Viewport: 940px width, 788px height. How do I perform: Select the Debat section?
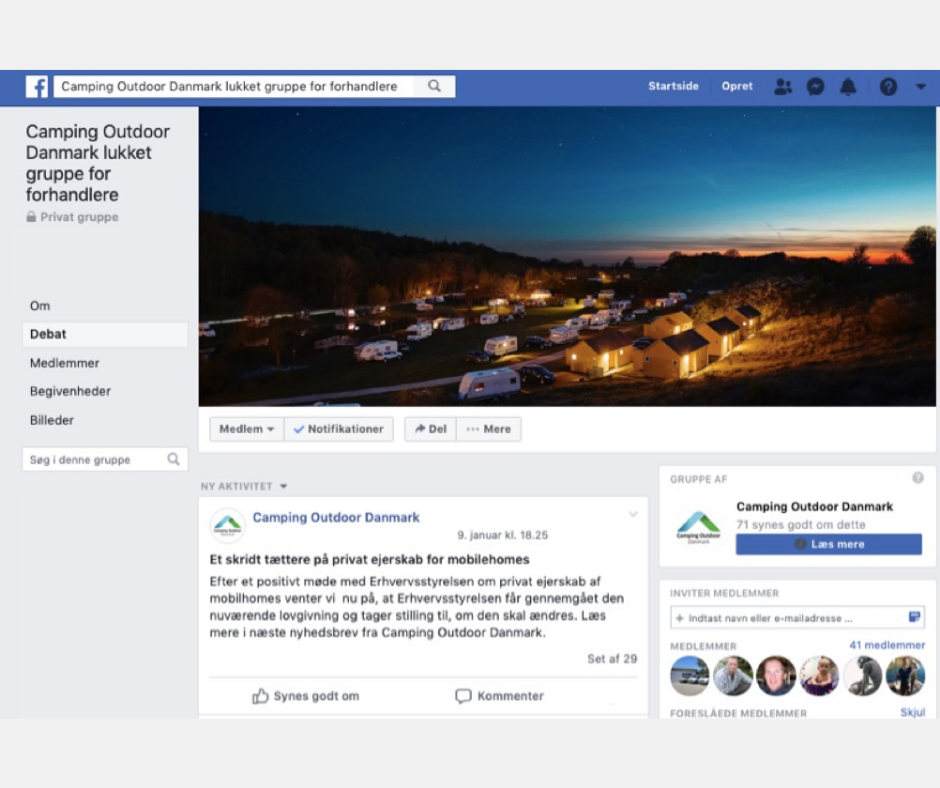click(105, 335)
